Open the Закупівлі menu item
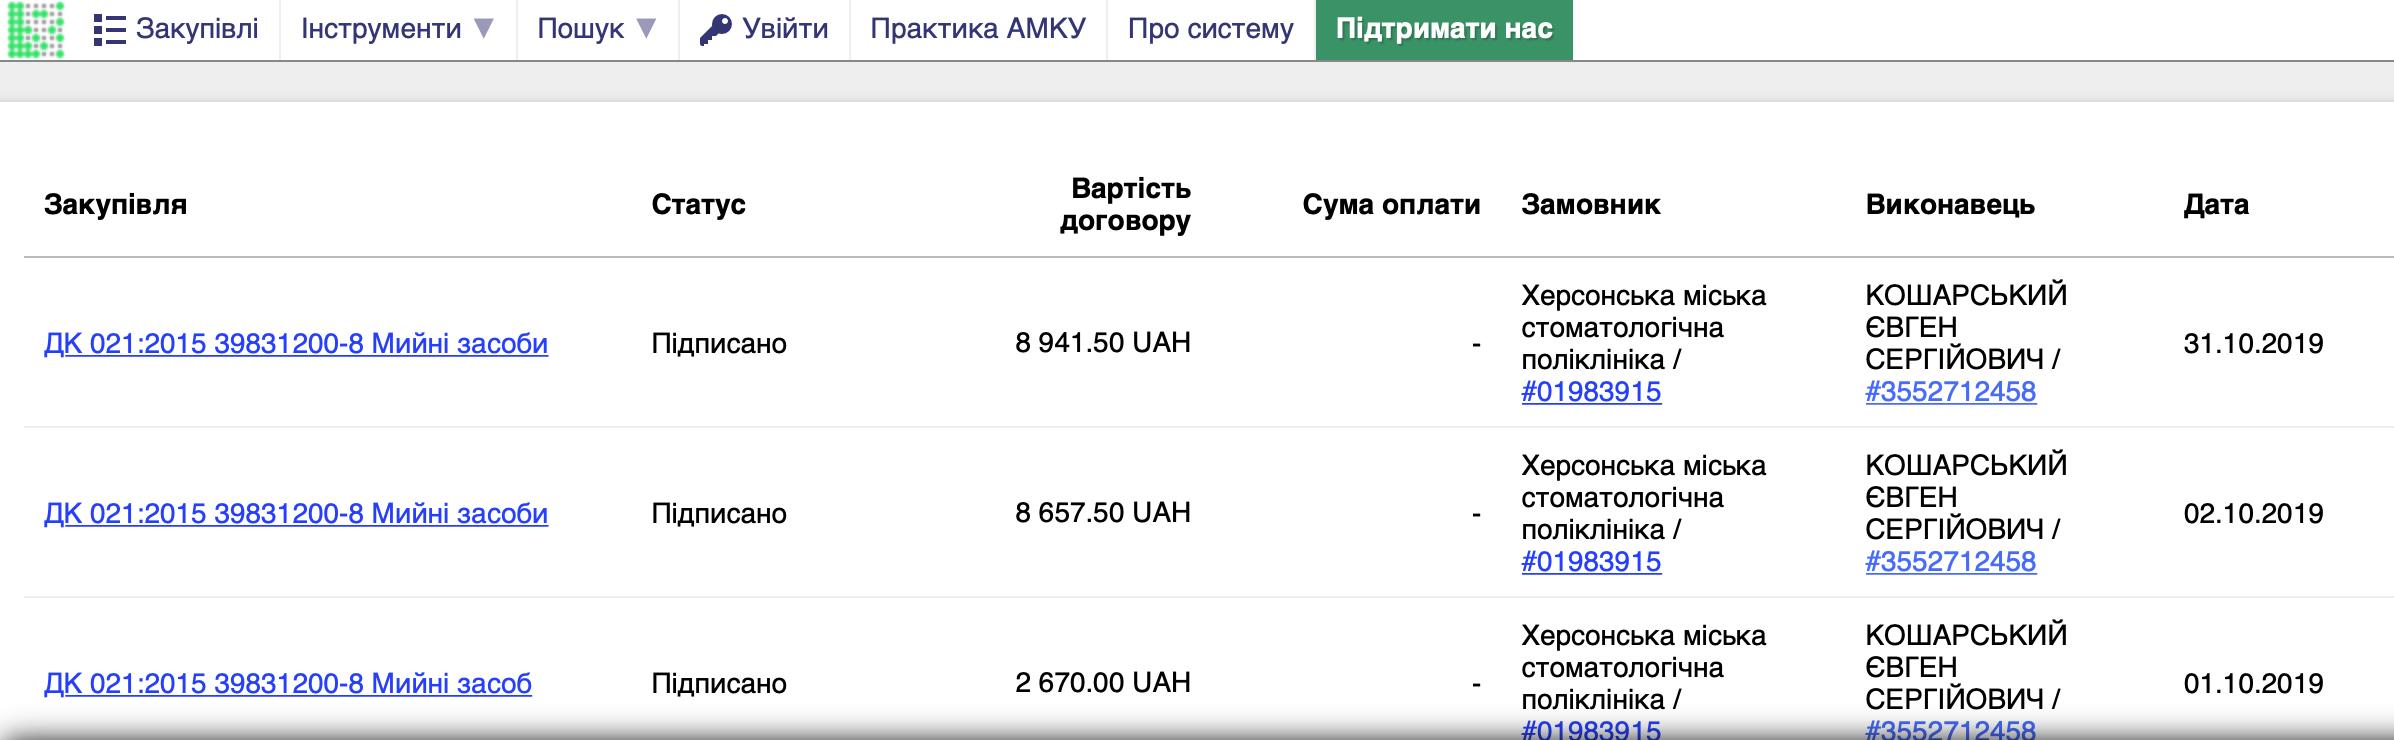This screenshot has height=740, width=2394. 196,29
